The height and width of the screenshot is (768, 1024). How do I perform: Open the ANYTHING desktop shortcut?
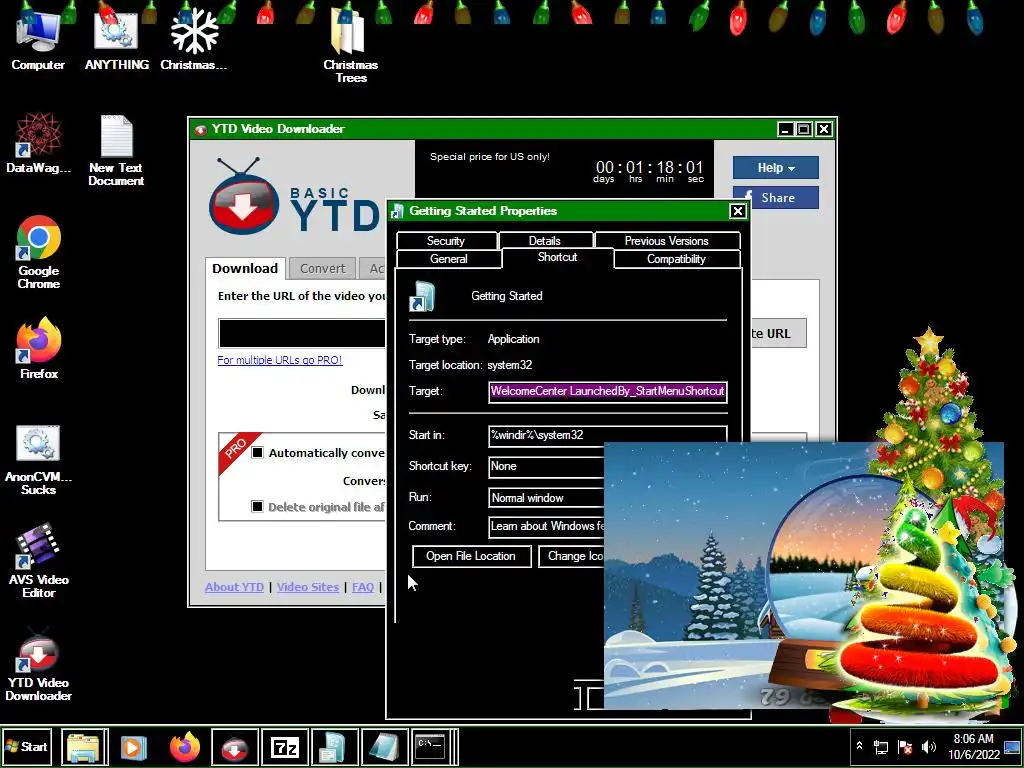tap(116, 40)
